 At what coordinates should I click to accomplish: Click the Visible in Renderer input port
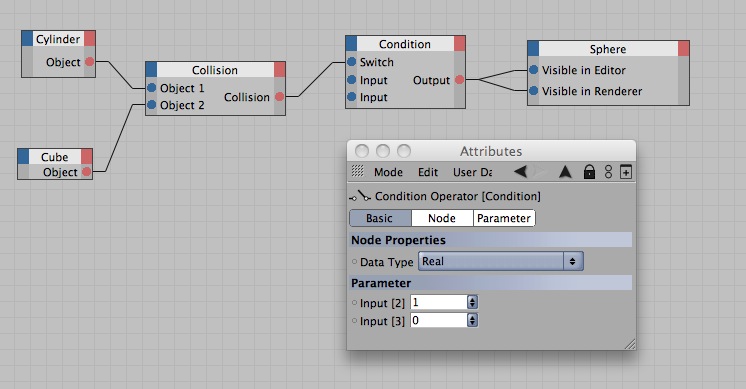pyautogui.click(x=534, y=90)
